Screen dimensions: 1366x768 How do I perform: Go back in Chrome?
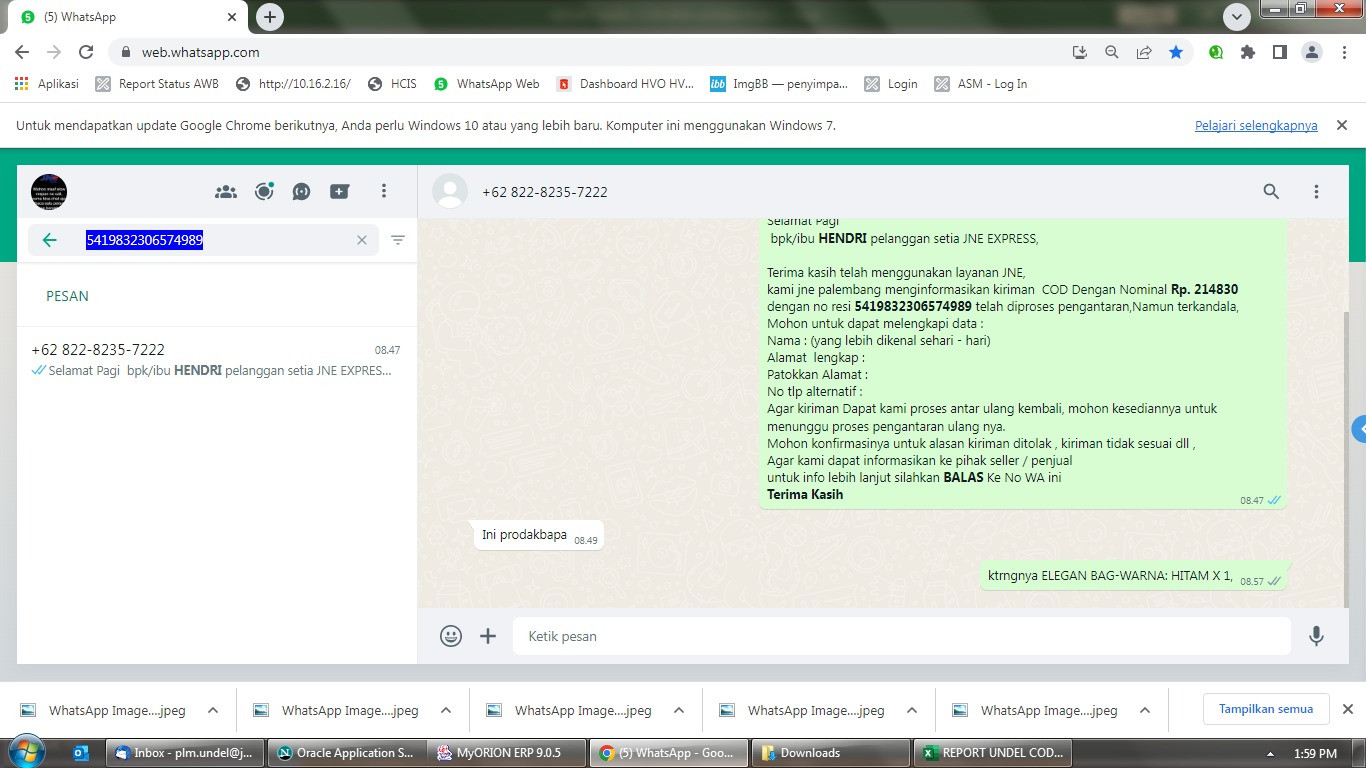(x=22, y=52)
